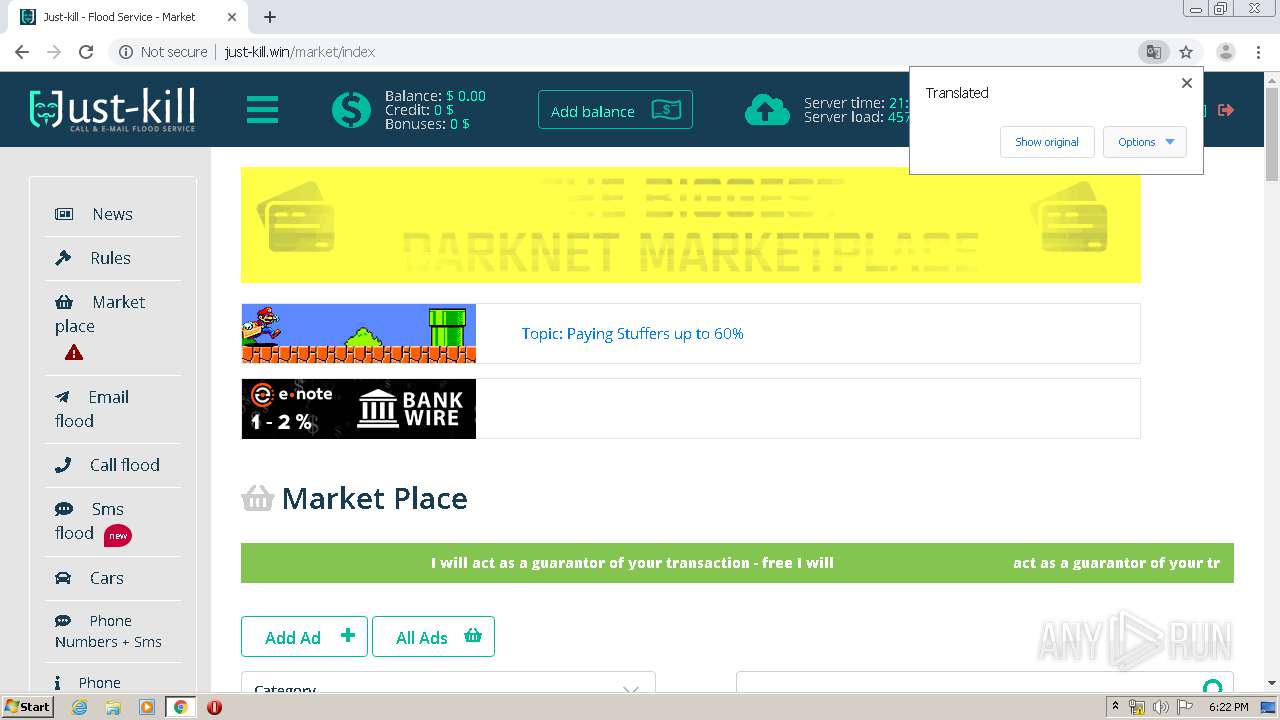Screen dimensions: 1280x720
Task: Click the Not secure info icon
Action: coord(126,52)
